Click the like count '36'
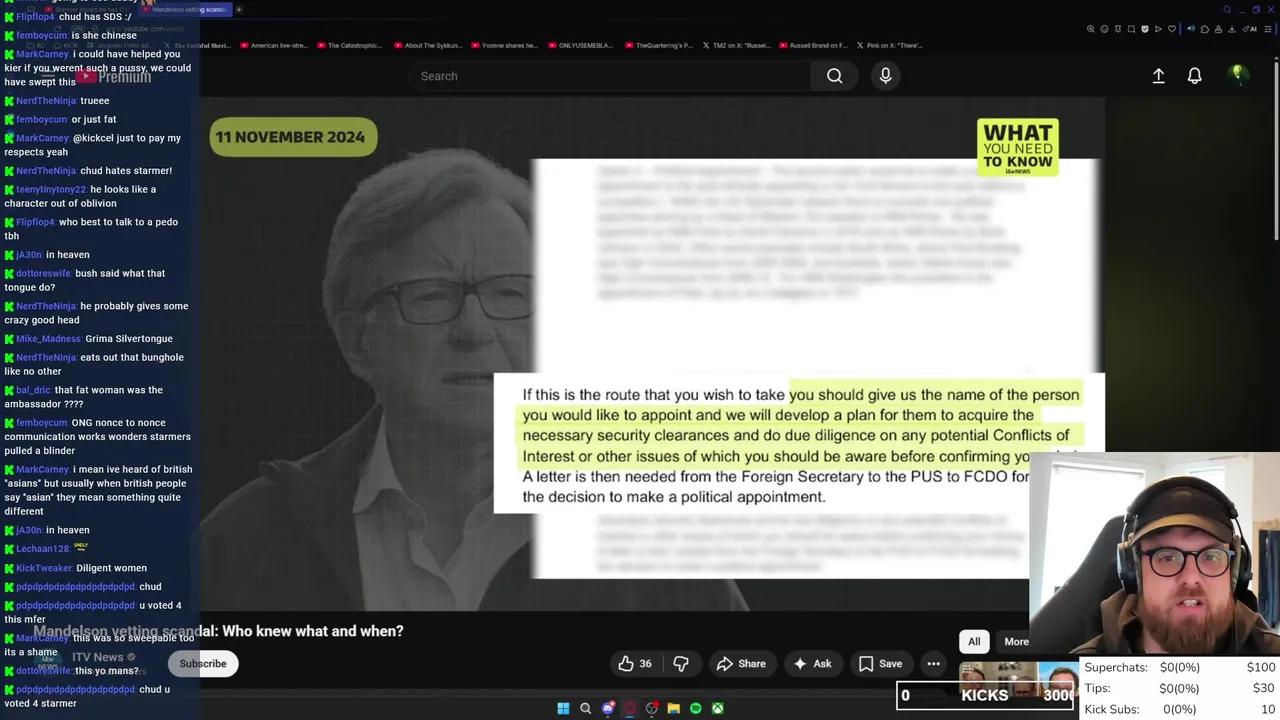Viewport: 1280px width, 720px height. tap(645, 664)
